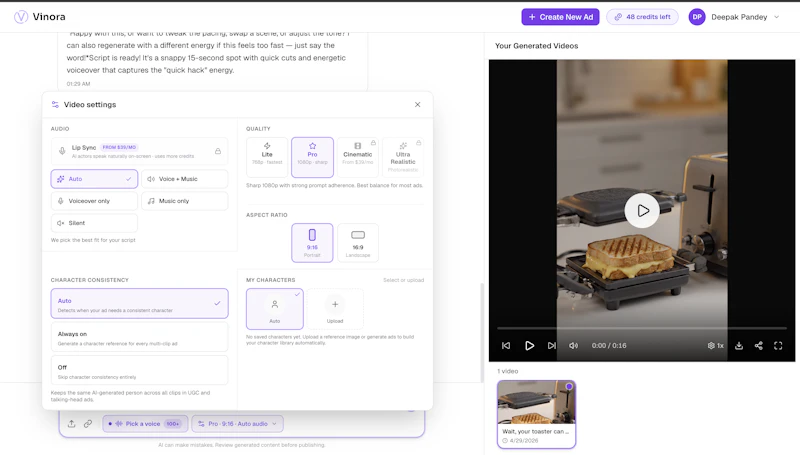
Task: Click the video progress bar
Action: [x=642, y=328]
